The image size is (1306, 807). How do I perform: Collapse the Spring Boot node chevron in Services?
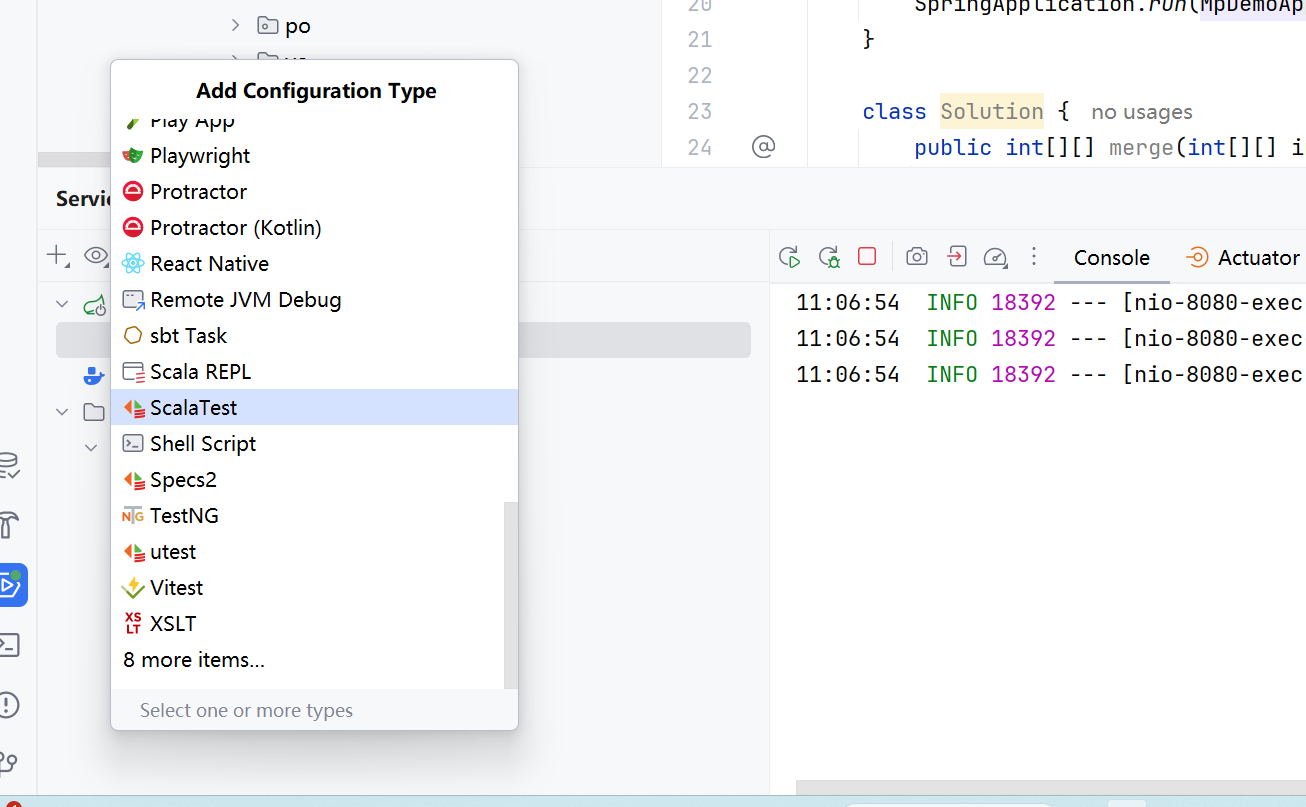[63, 304]
